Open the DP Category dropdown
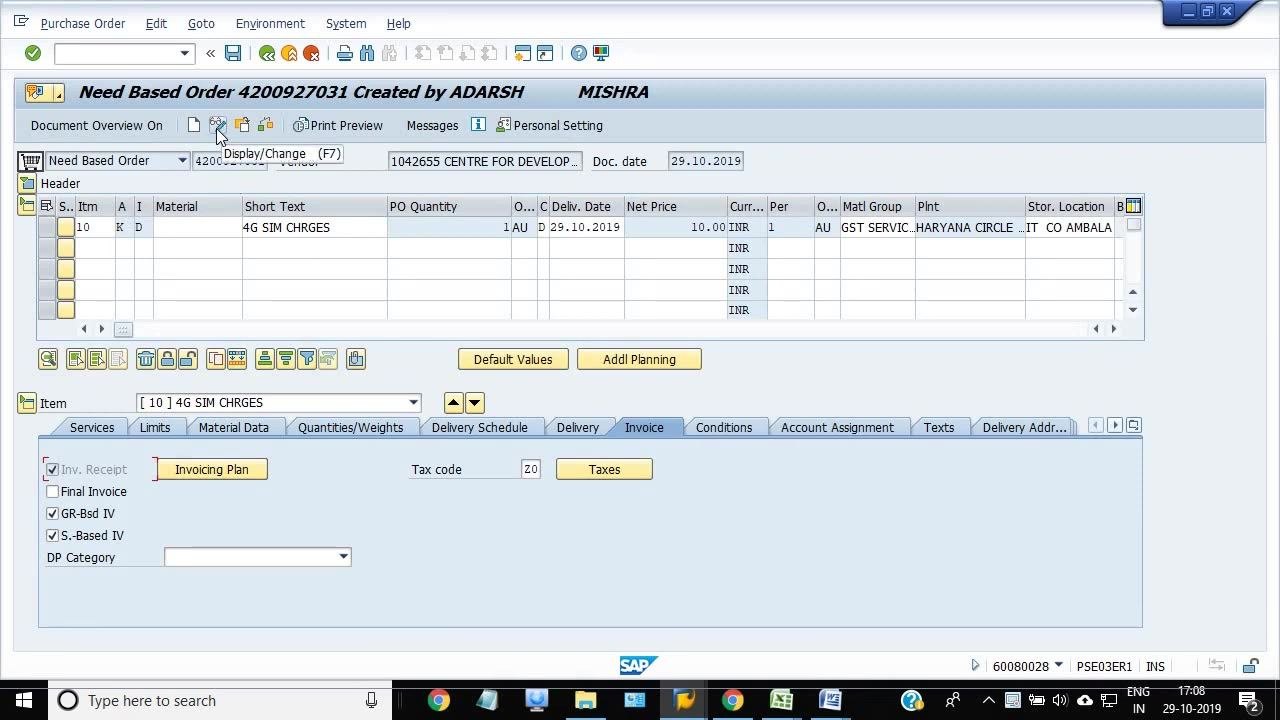1280x720 pixels. pyautogui.click(x=343, y=557)
